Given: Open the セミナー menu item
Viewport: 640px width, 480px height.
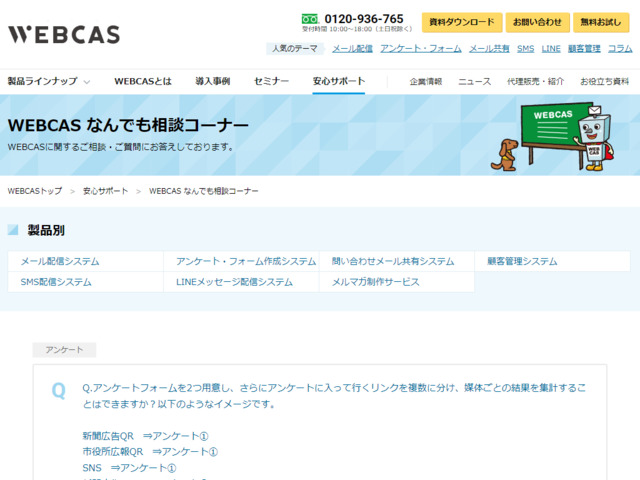Looking at the screenshot, I should click(x=271, y=81).
